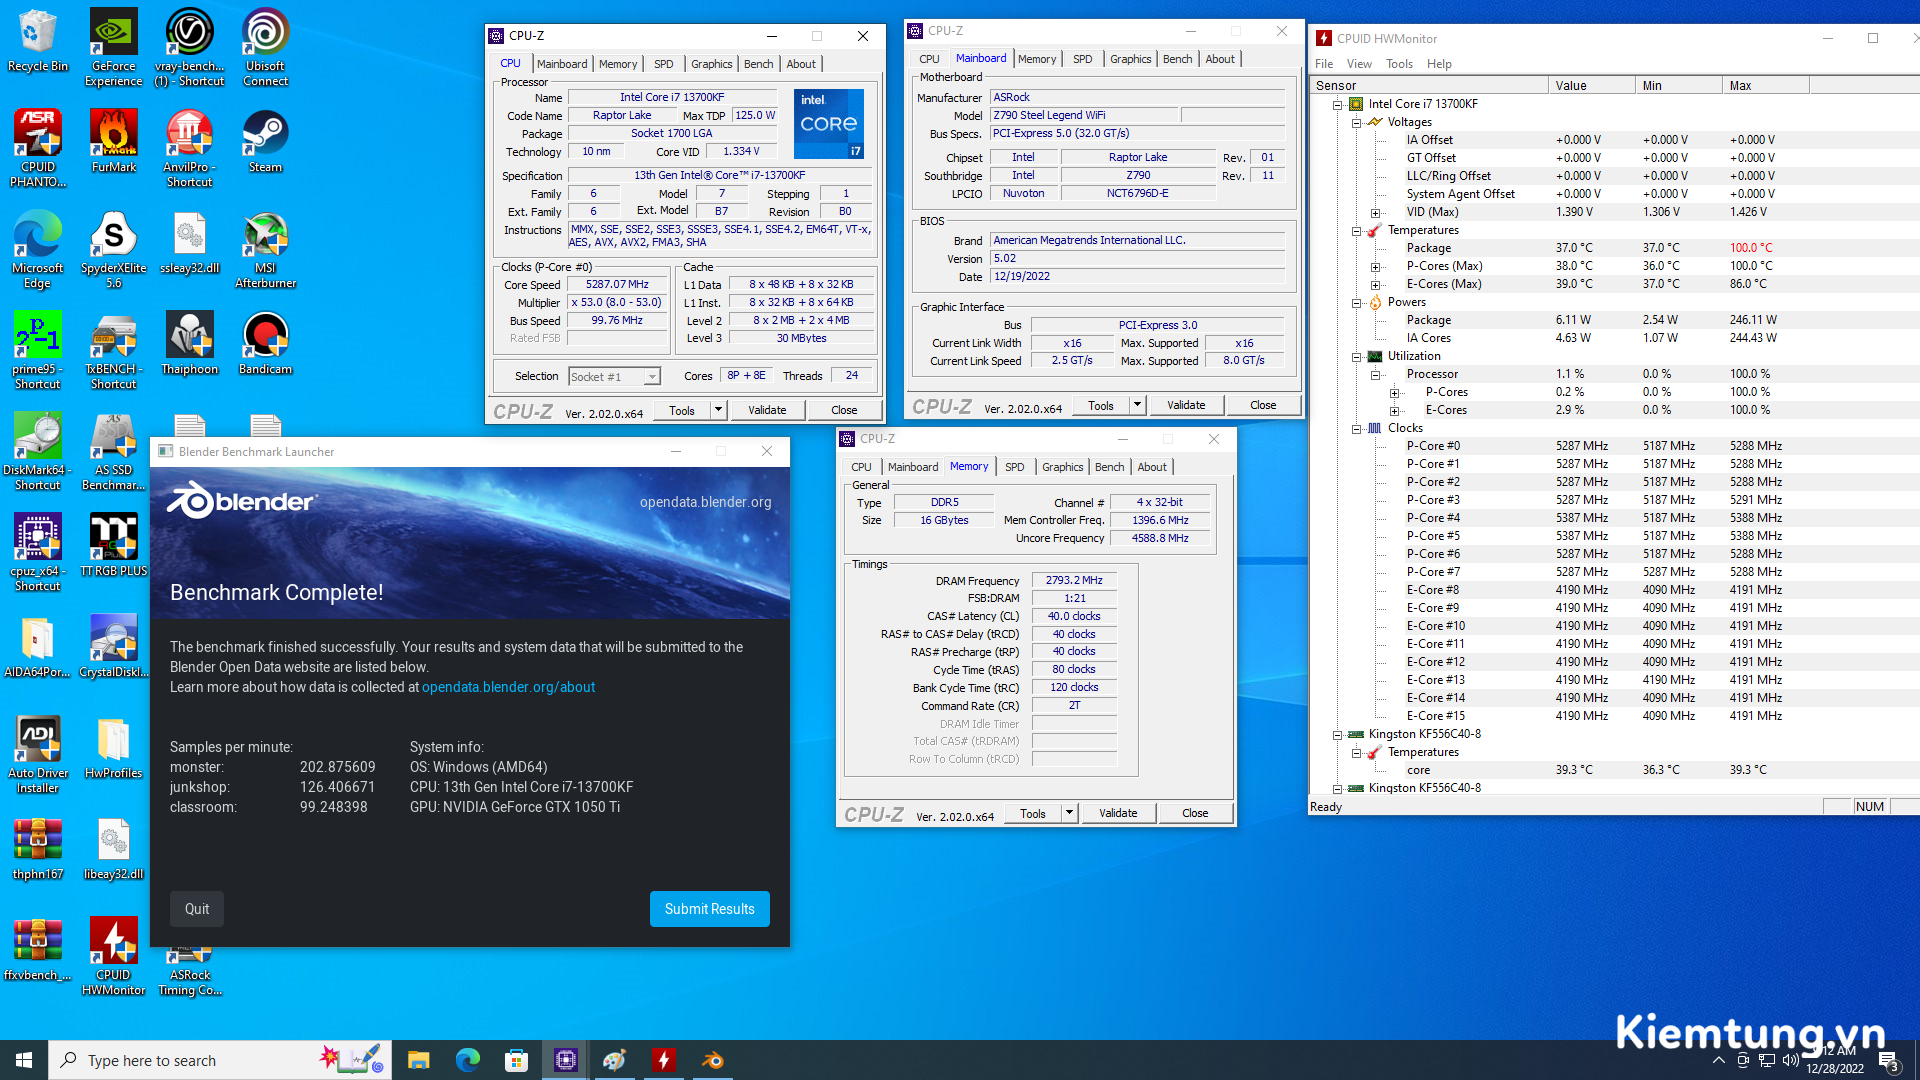This screenshot has height=1080, width=1920.
Task: Open Tools dropdown arrow in CPU-Z Mainboard window
Action: click(1137, 405)
